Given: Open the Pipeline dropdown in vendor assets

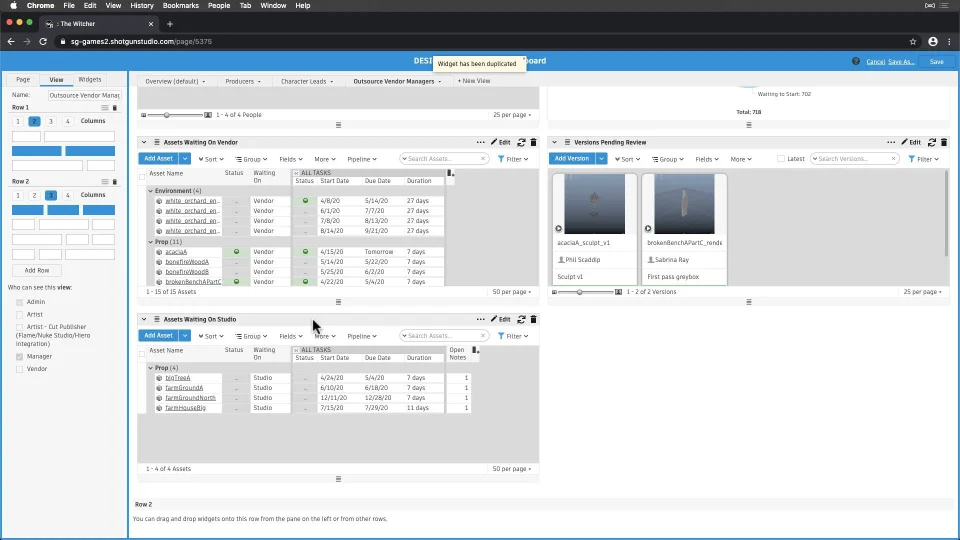Looking at the screenshot, I should click(x=361, y=159).
